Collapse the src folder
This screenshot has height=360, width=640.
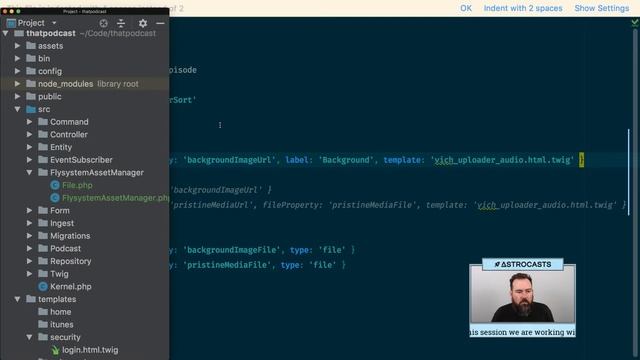tap(17, 109)
